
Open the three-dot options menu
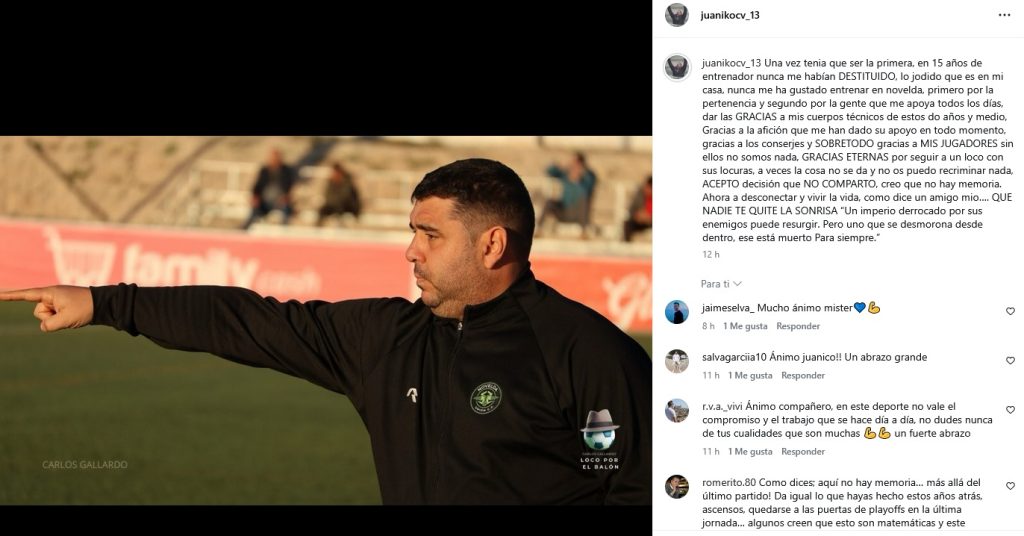tap(1004, 15)
